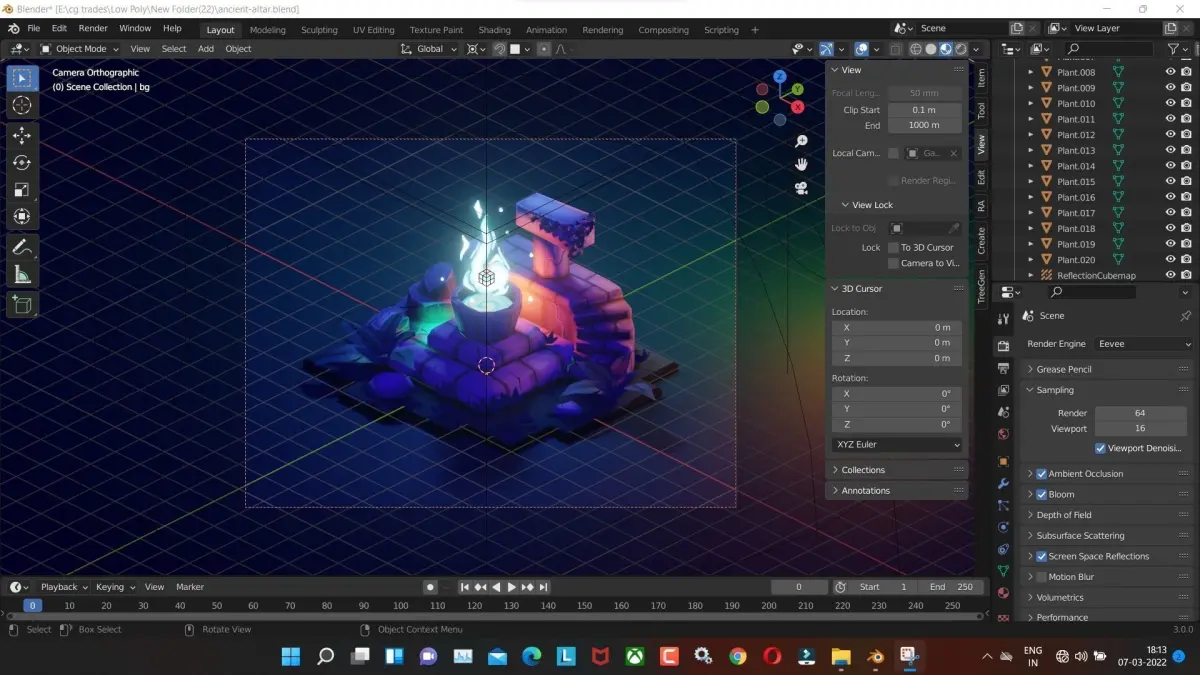Select the Rotate tool

(22, 162)
